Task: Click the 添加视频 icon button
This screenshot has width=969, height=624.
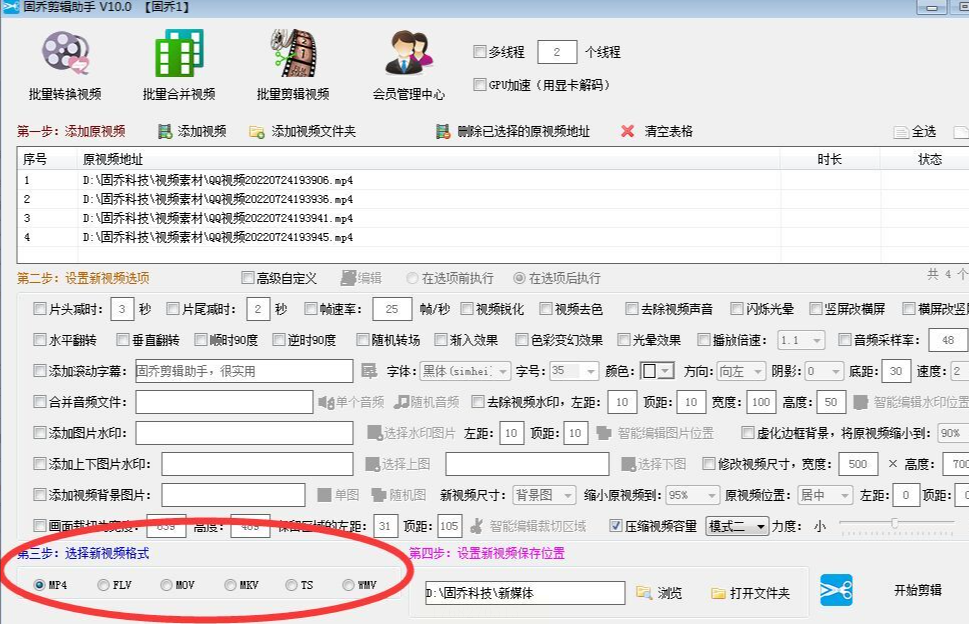Action: coord(165,132)
